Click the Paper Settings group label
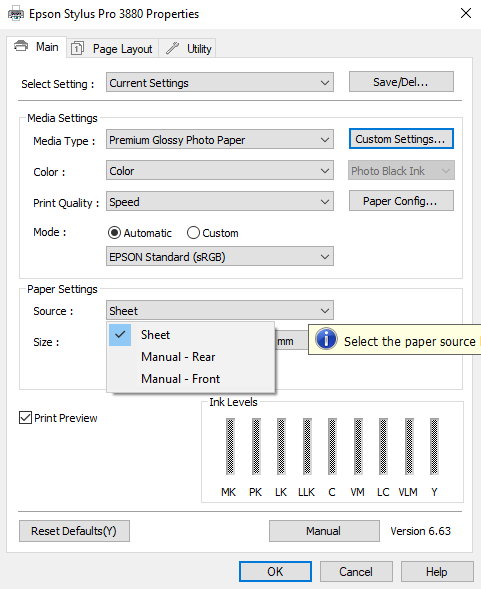 point(62,289)
